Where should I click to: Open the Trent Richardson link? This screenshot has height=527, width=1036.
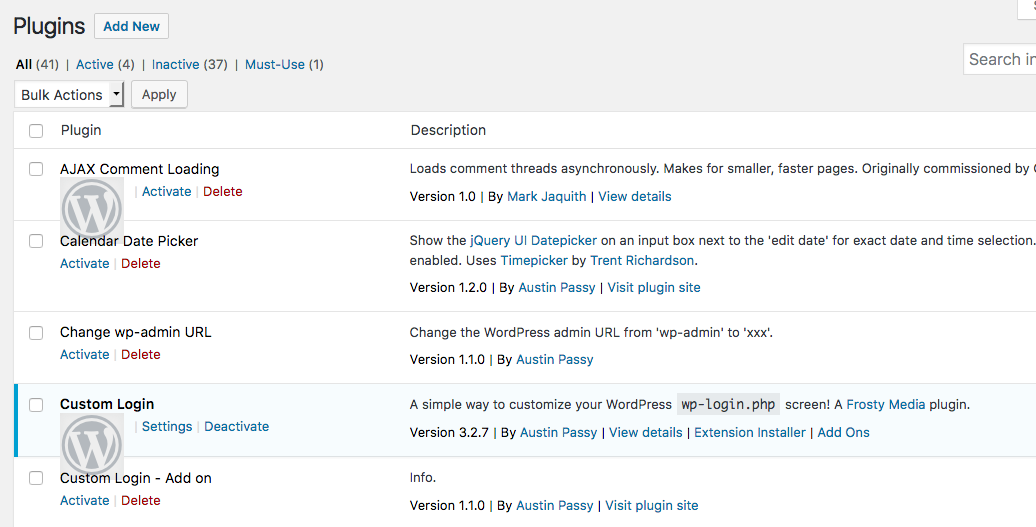(x=642, y=260)
